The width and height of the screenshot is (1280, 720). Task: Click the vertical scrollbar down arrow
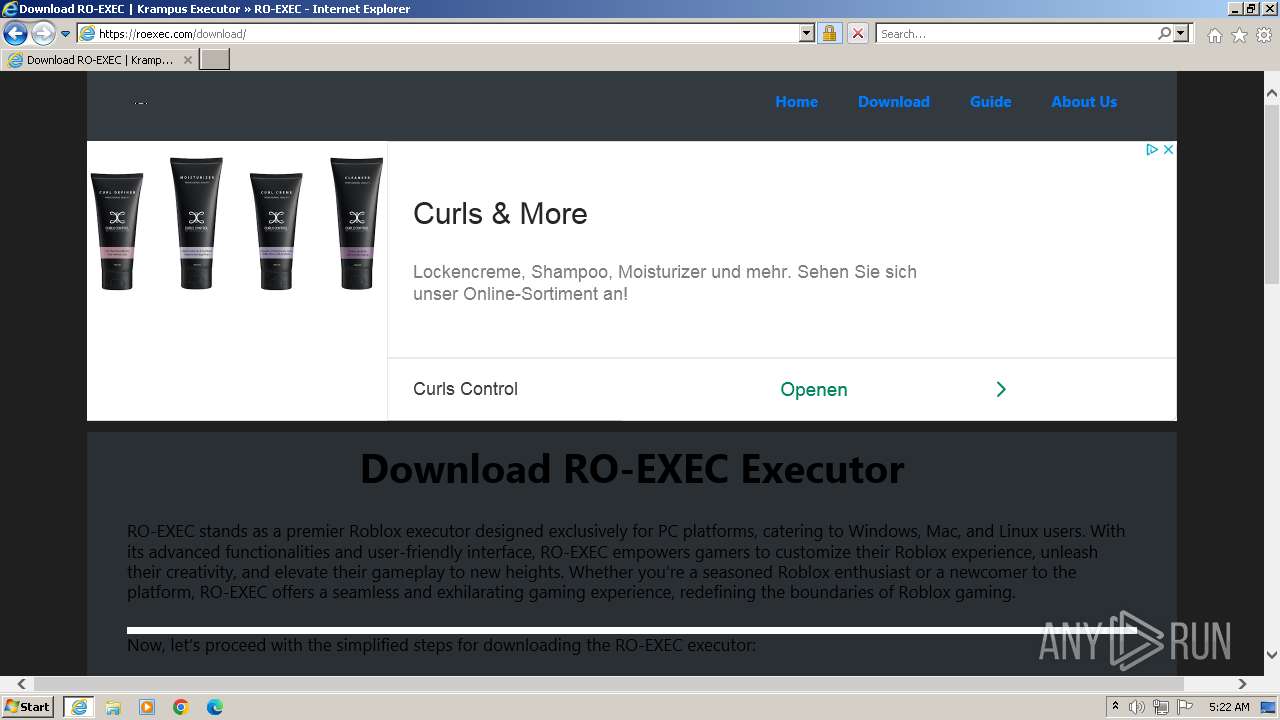tap(1272, 655)
